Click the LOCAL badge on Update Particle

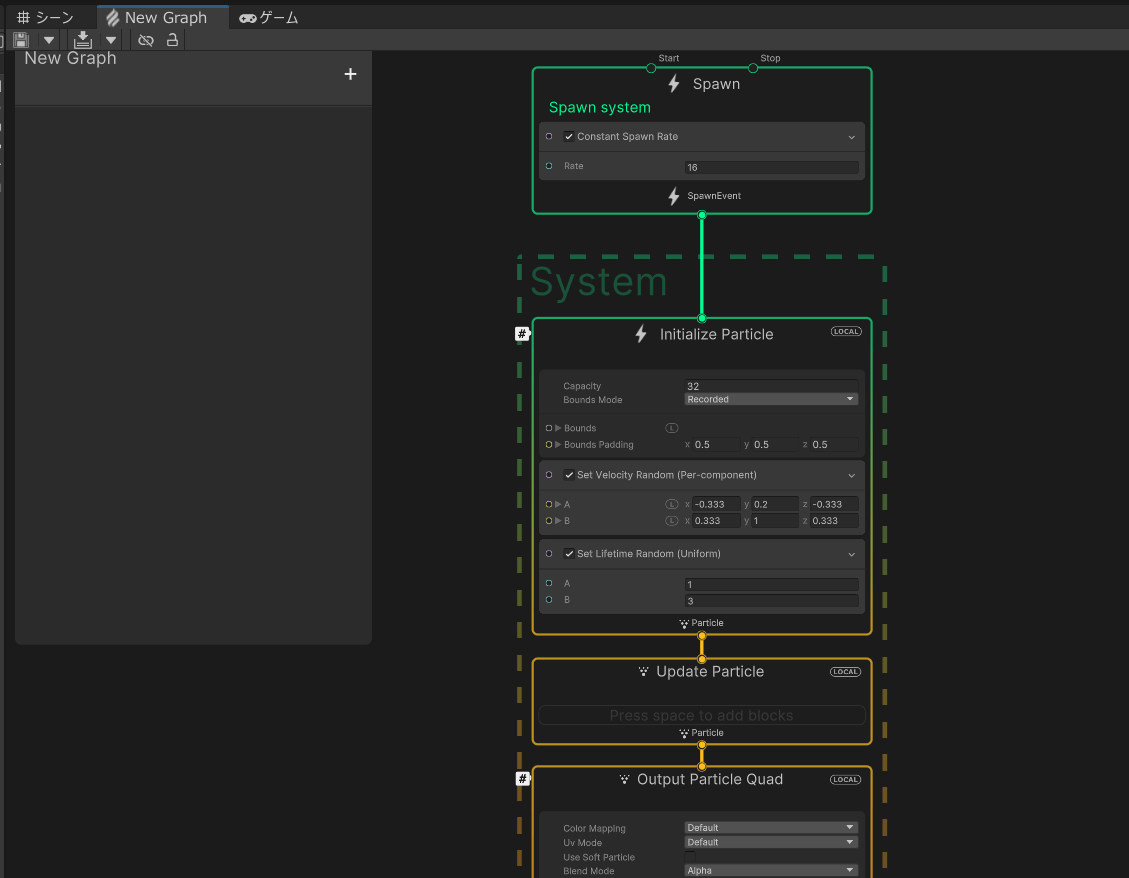845,672
